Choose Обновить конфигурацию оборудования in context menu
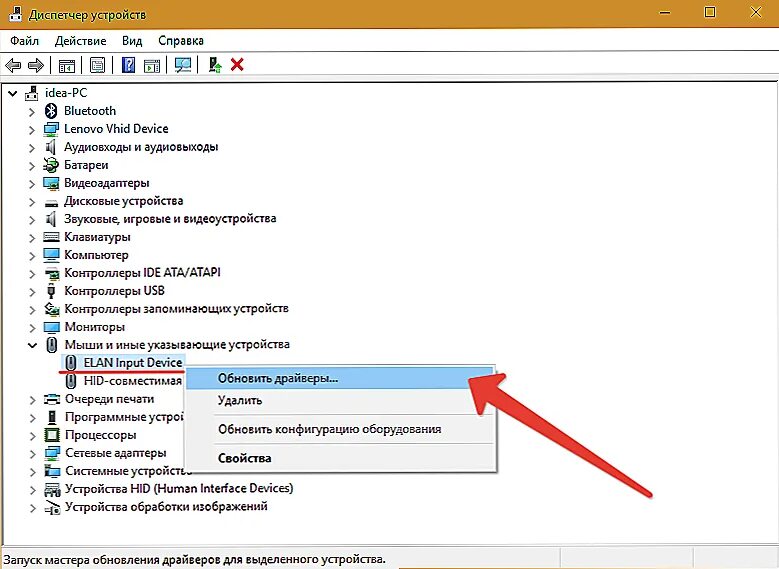The image size is (779, 569). point(340,429)
